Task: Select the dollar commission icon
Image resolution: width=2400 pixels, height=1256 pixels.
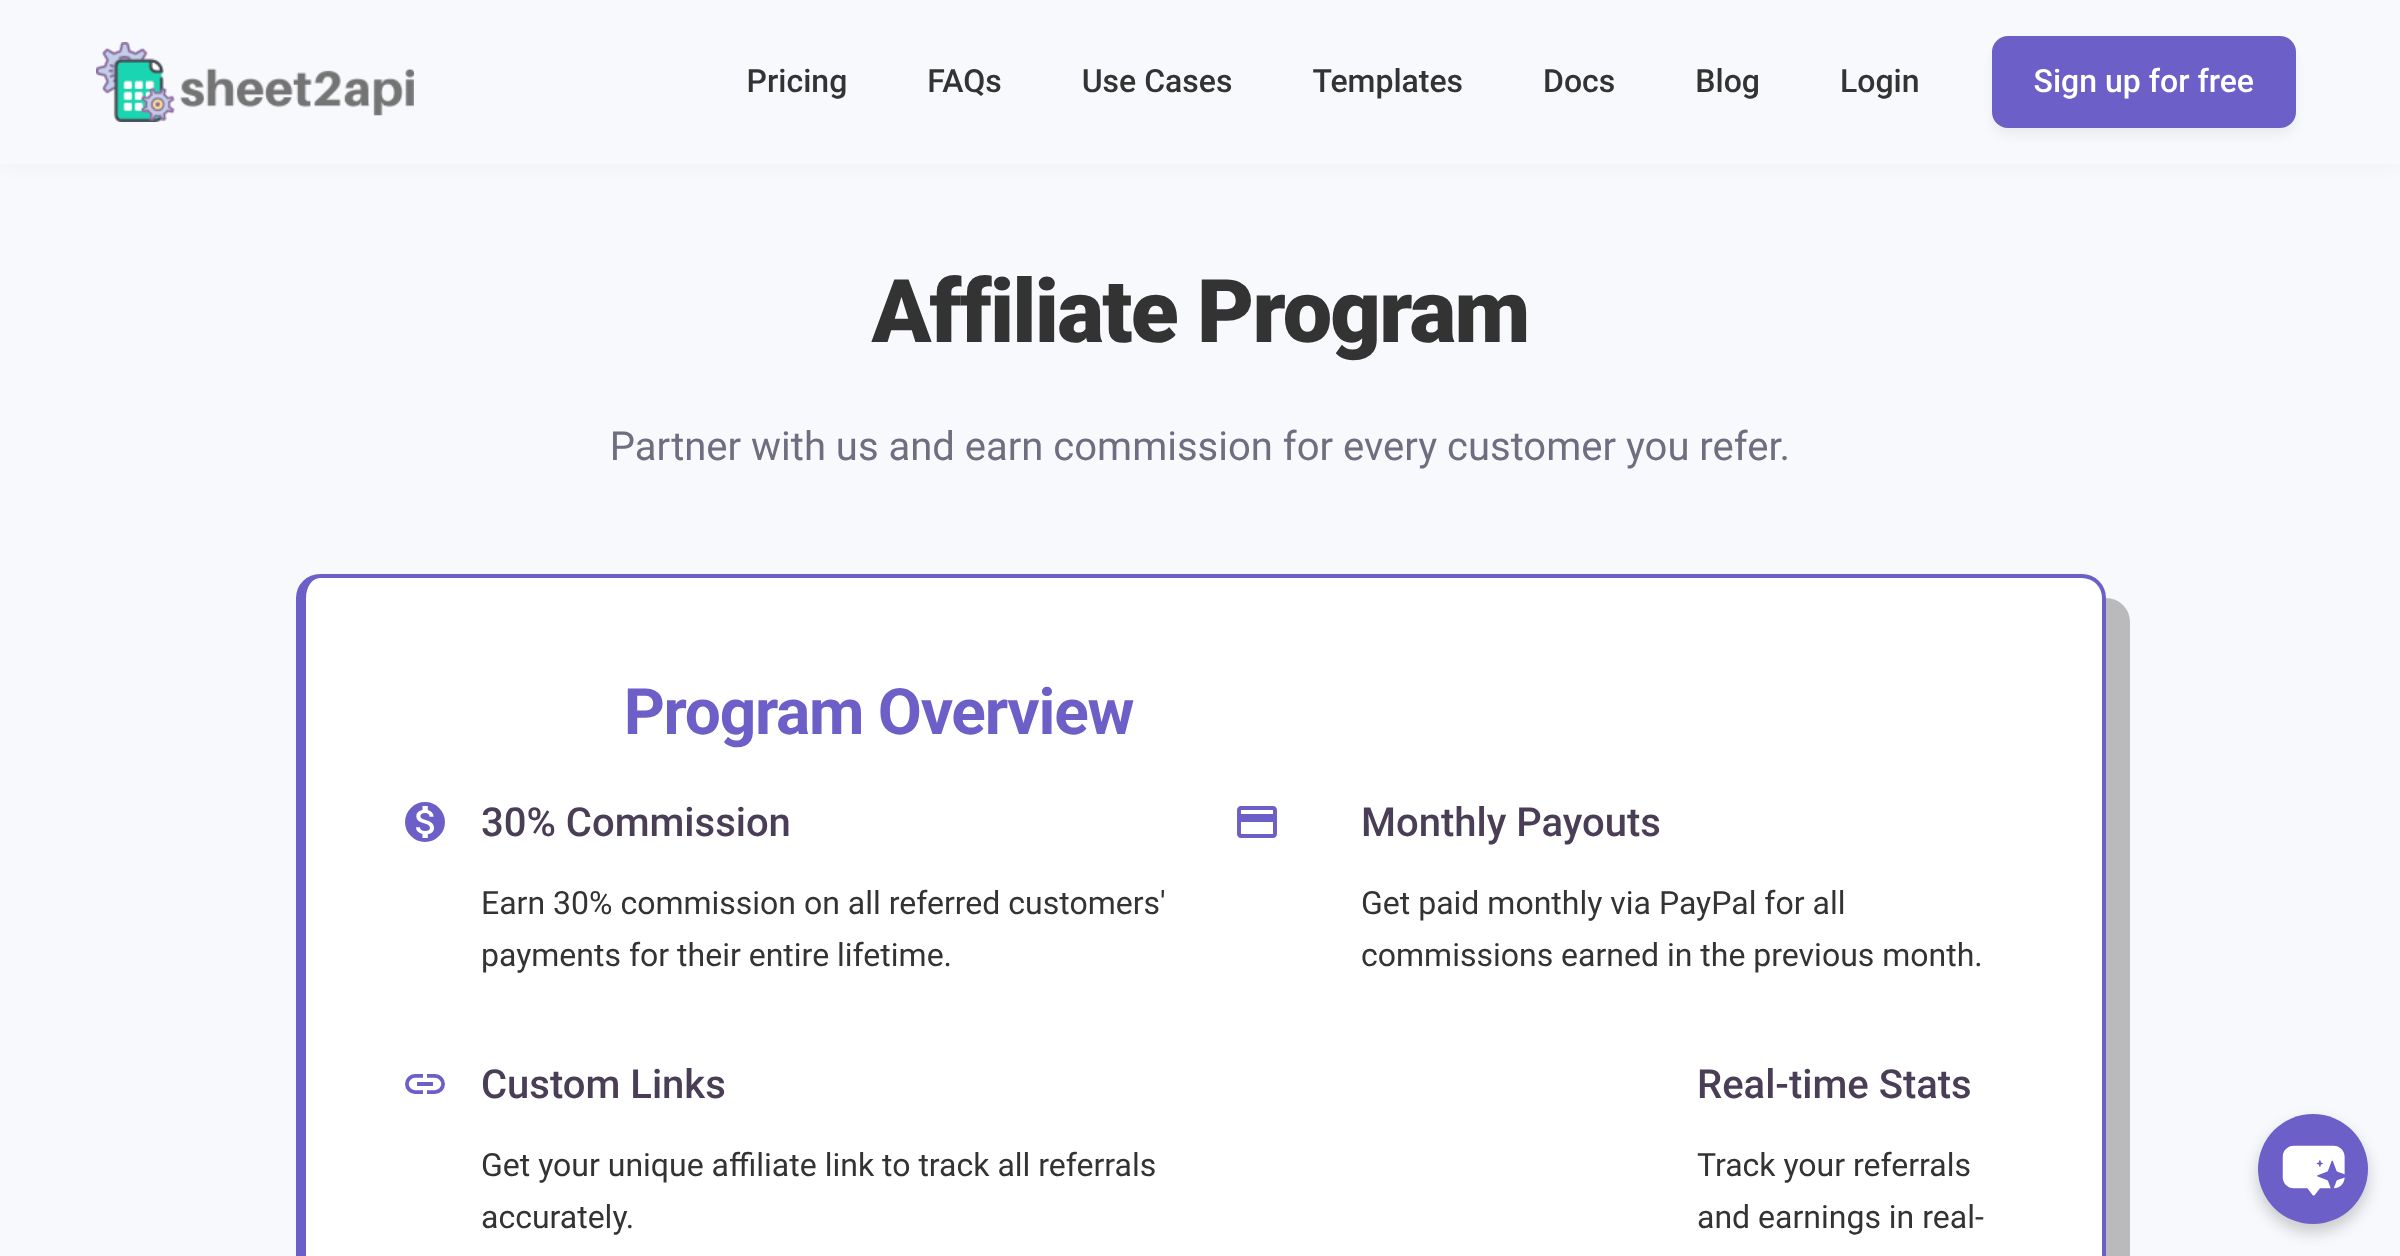Action: [424, 822]
